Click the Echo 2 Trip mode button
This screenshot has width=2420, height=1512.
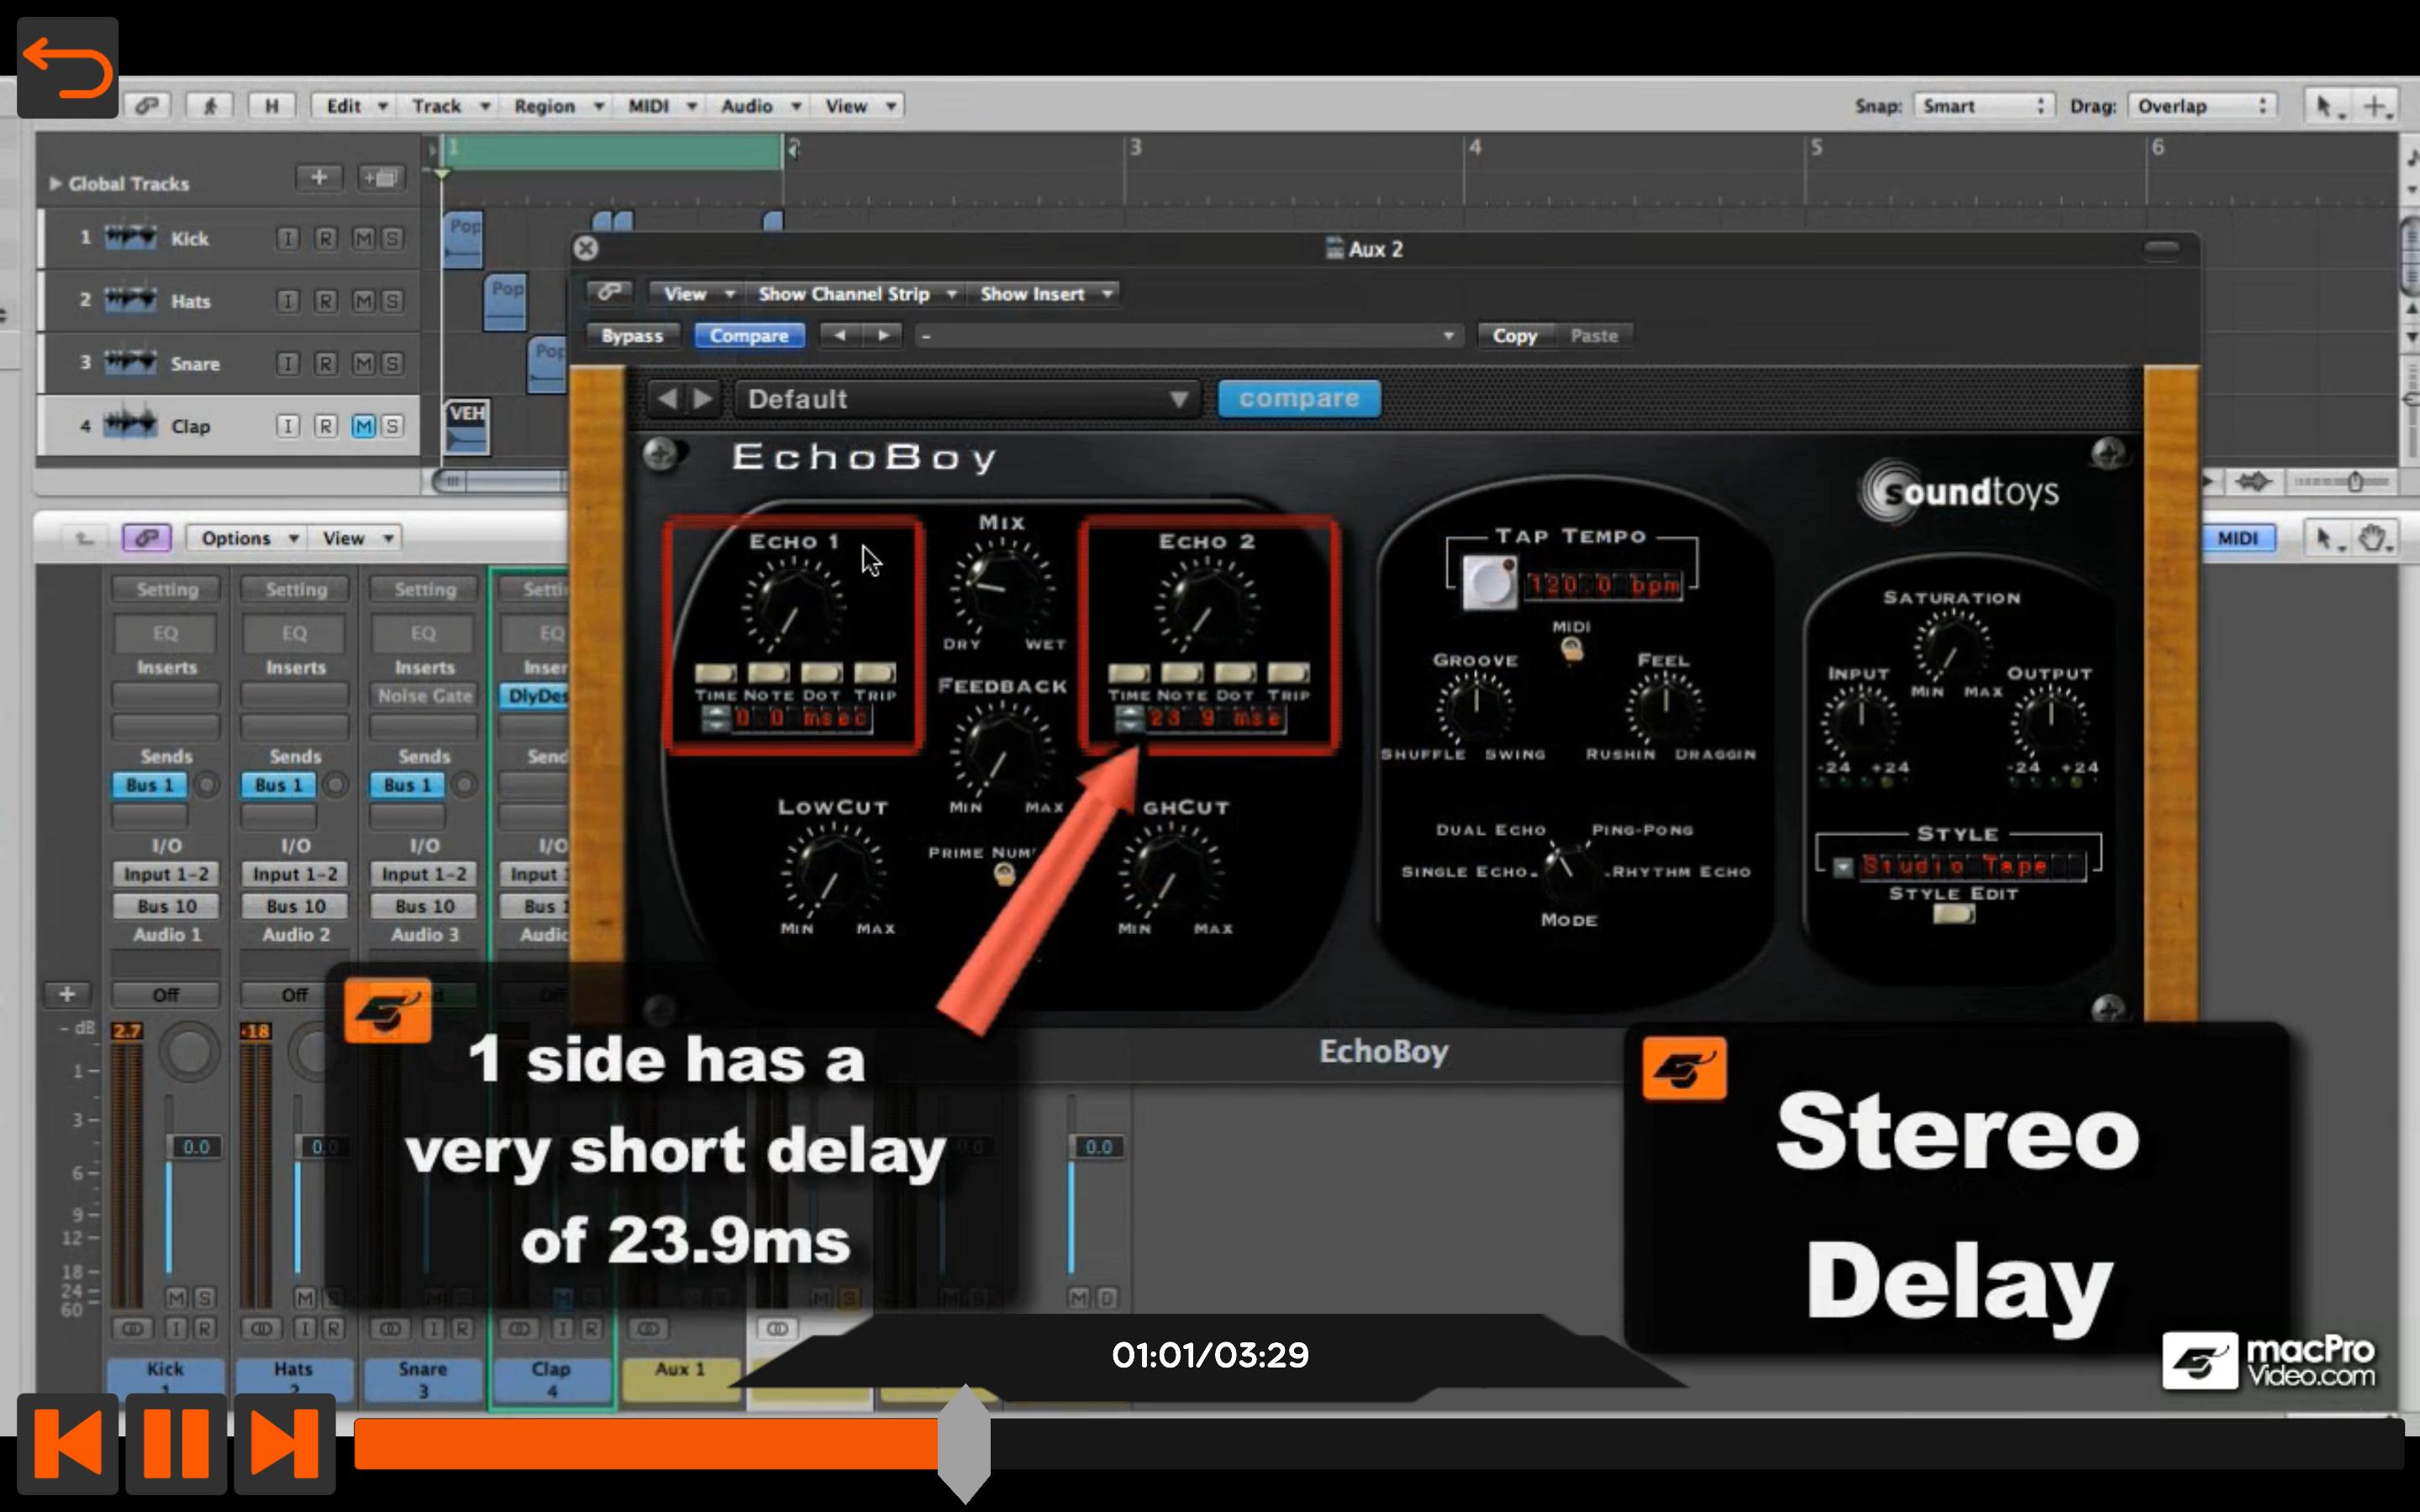(x=1288, y=672)
